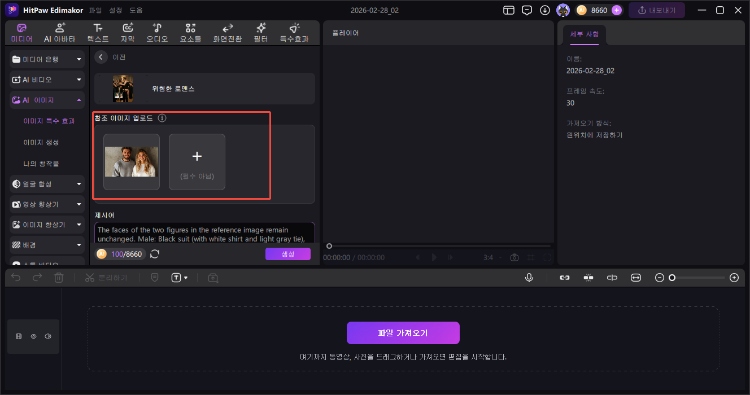The height and width of the screenshot is (395, 750).
Task: Open the download center icon in title bar
Action: click(545, 10)
